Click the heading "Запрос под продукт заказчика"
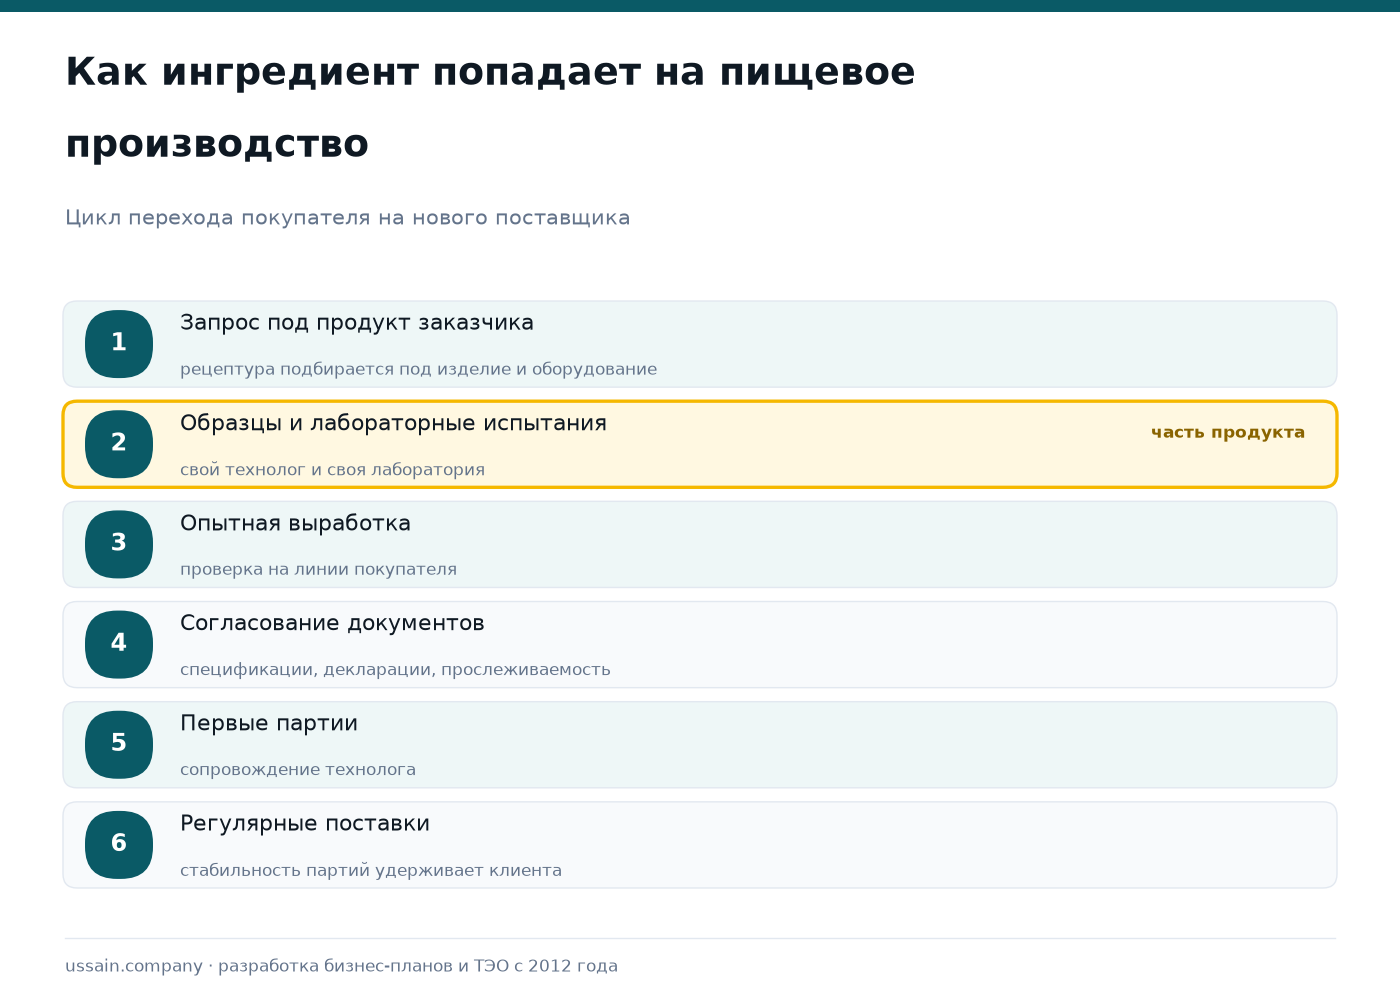This screenshot has height=1000, width=1400. 357,323
